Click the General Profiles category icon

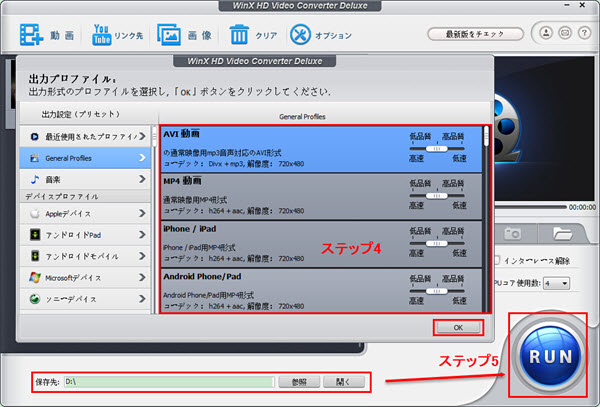click(34, 158)
